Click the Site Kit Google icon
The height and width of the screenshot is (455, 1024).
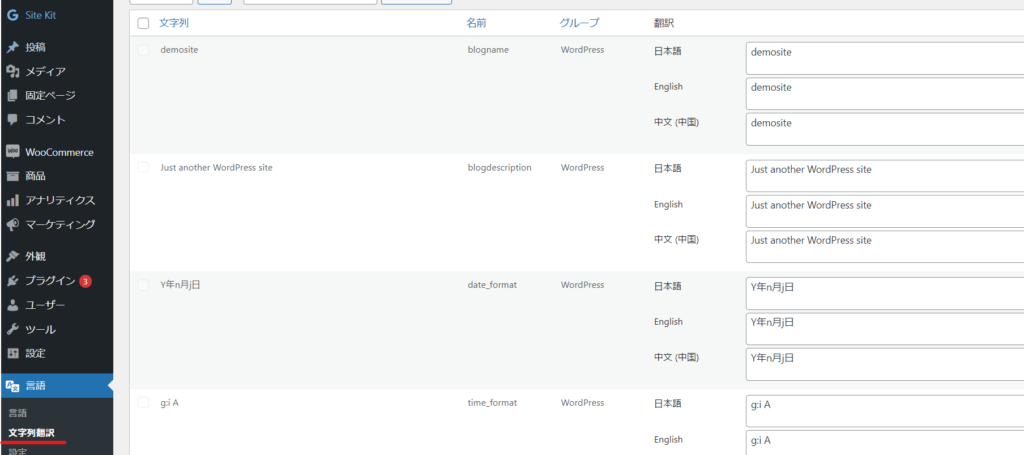13,16
